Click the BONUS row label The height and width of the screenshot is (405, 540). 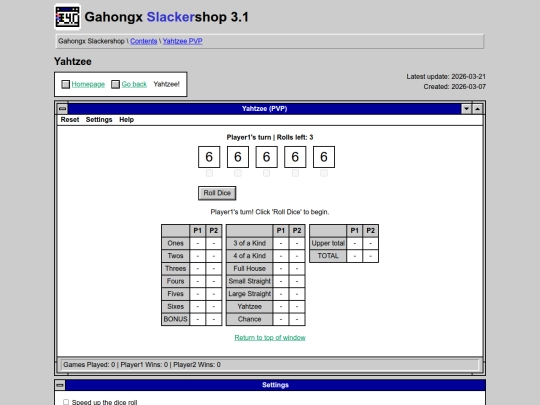pyautogui.click(x=176, y=319)
